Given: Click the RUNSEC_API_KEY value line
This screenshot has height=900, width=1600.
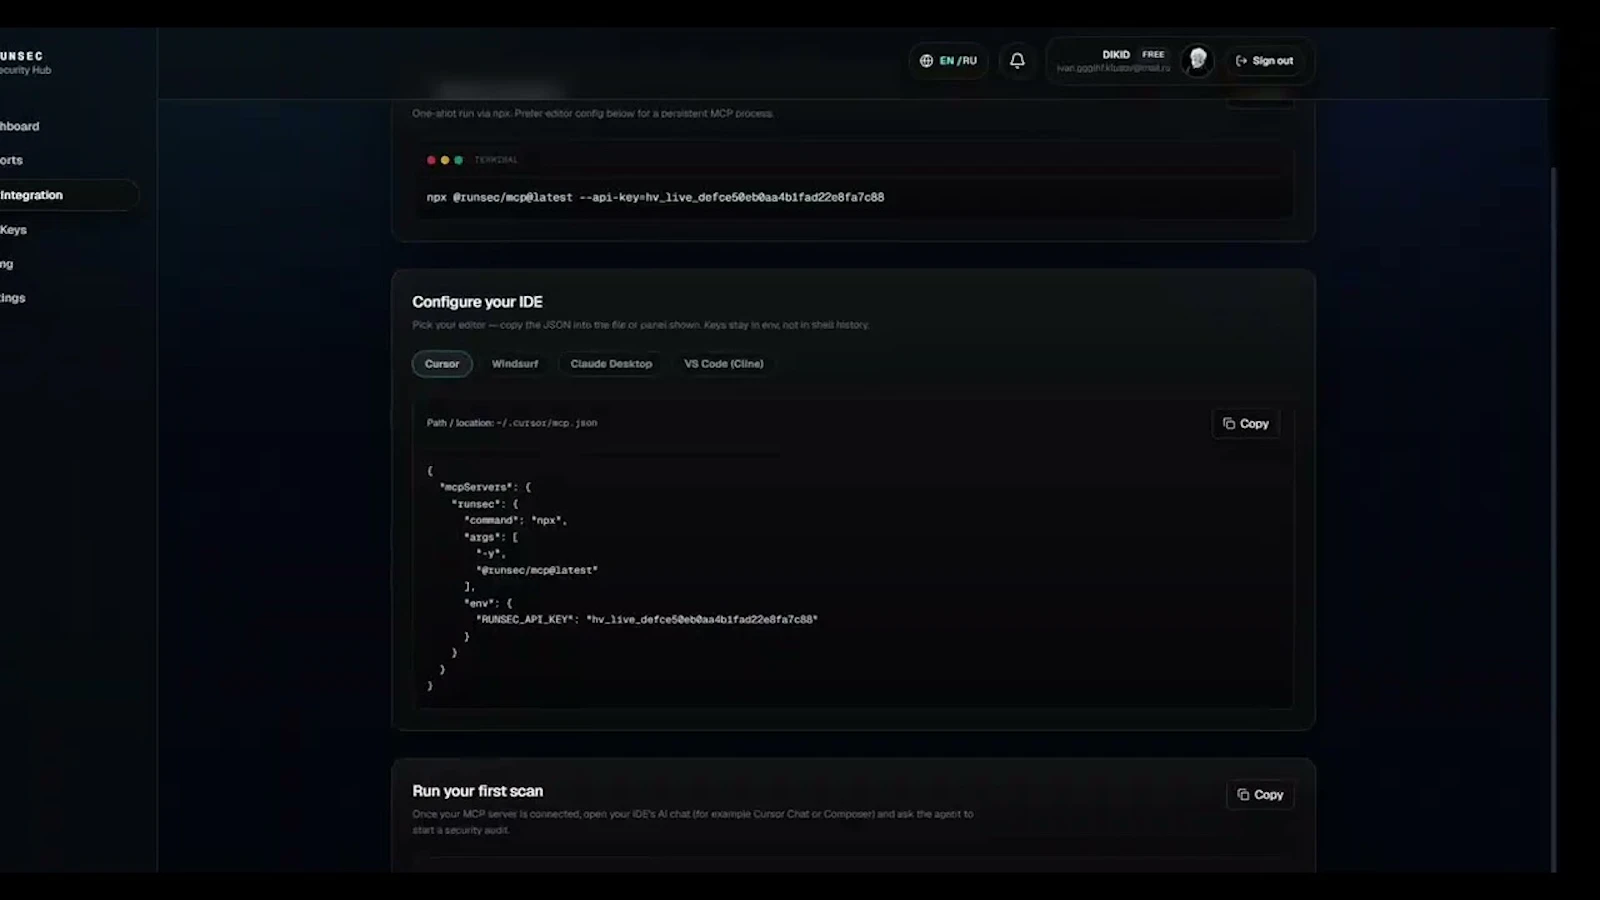Looking at the screenshot, I should coord(647,620).
